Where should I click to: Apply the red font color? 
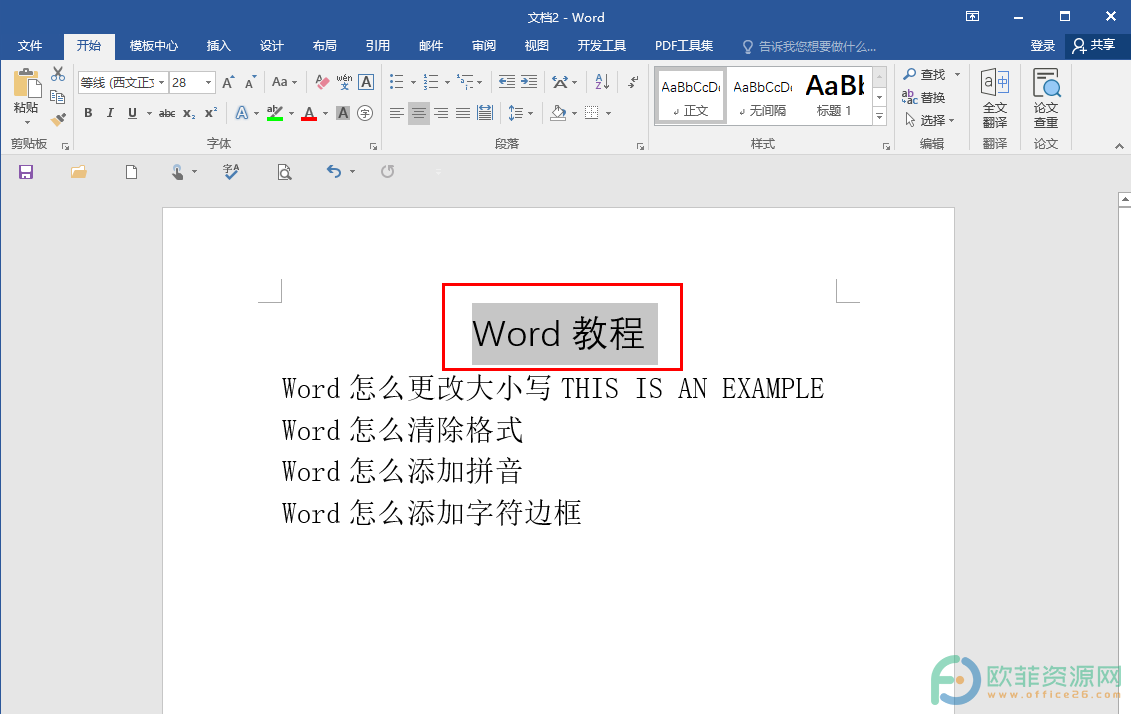309,113
